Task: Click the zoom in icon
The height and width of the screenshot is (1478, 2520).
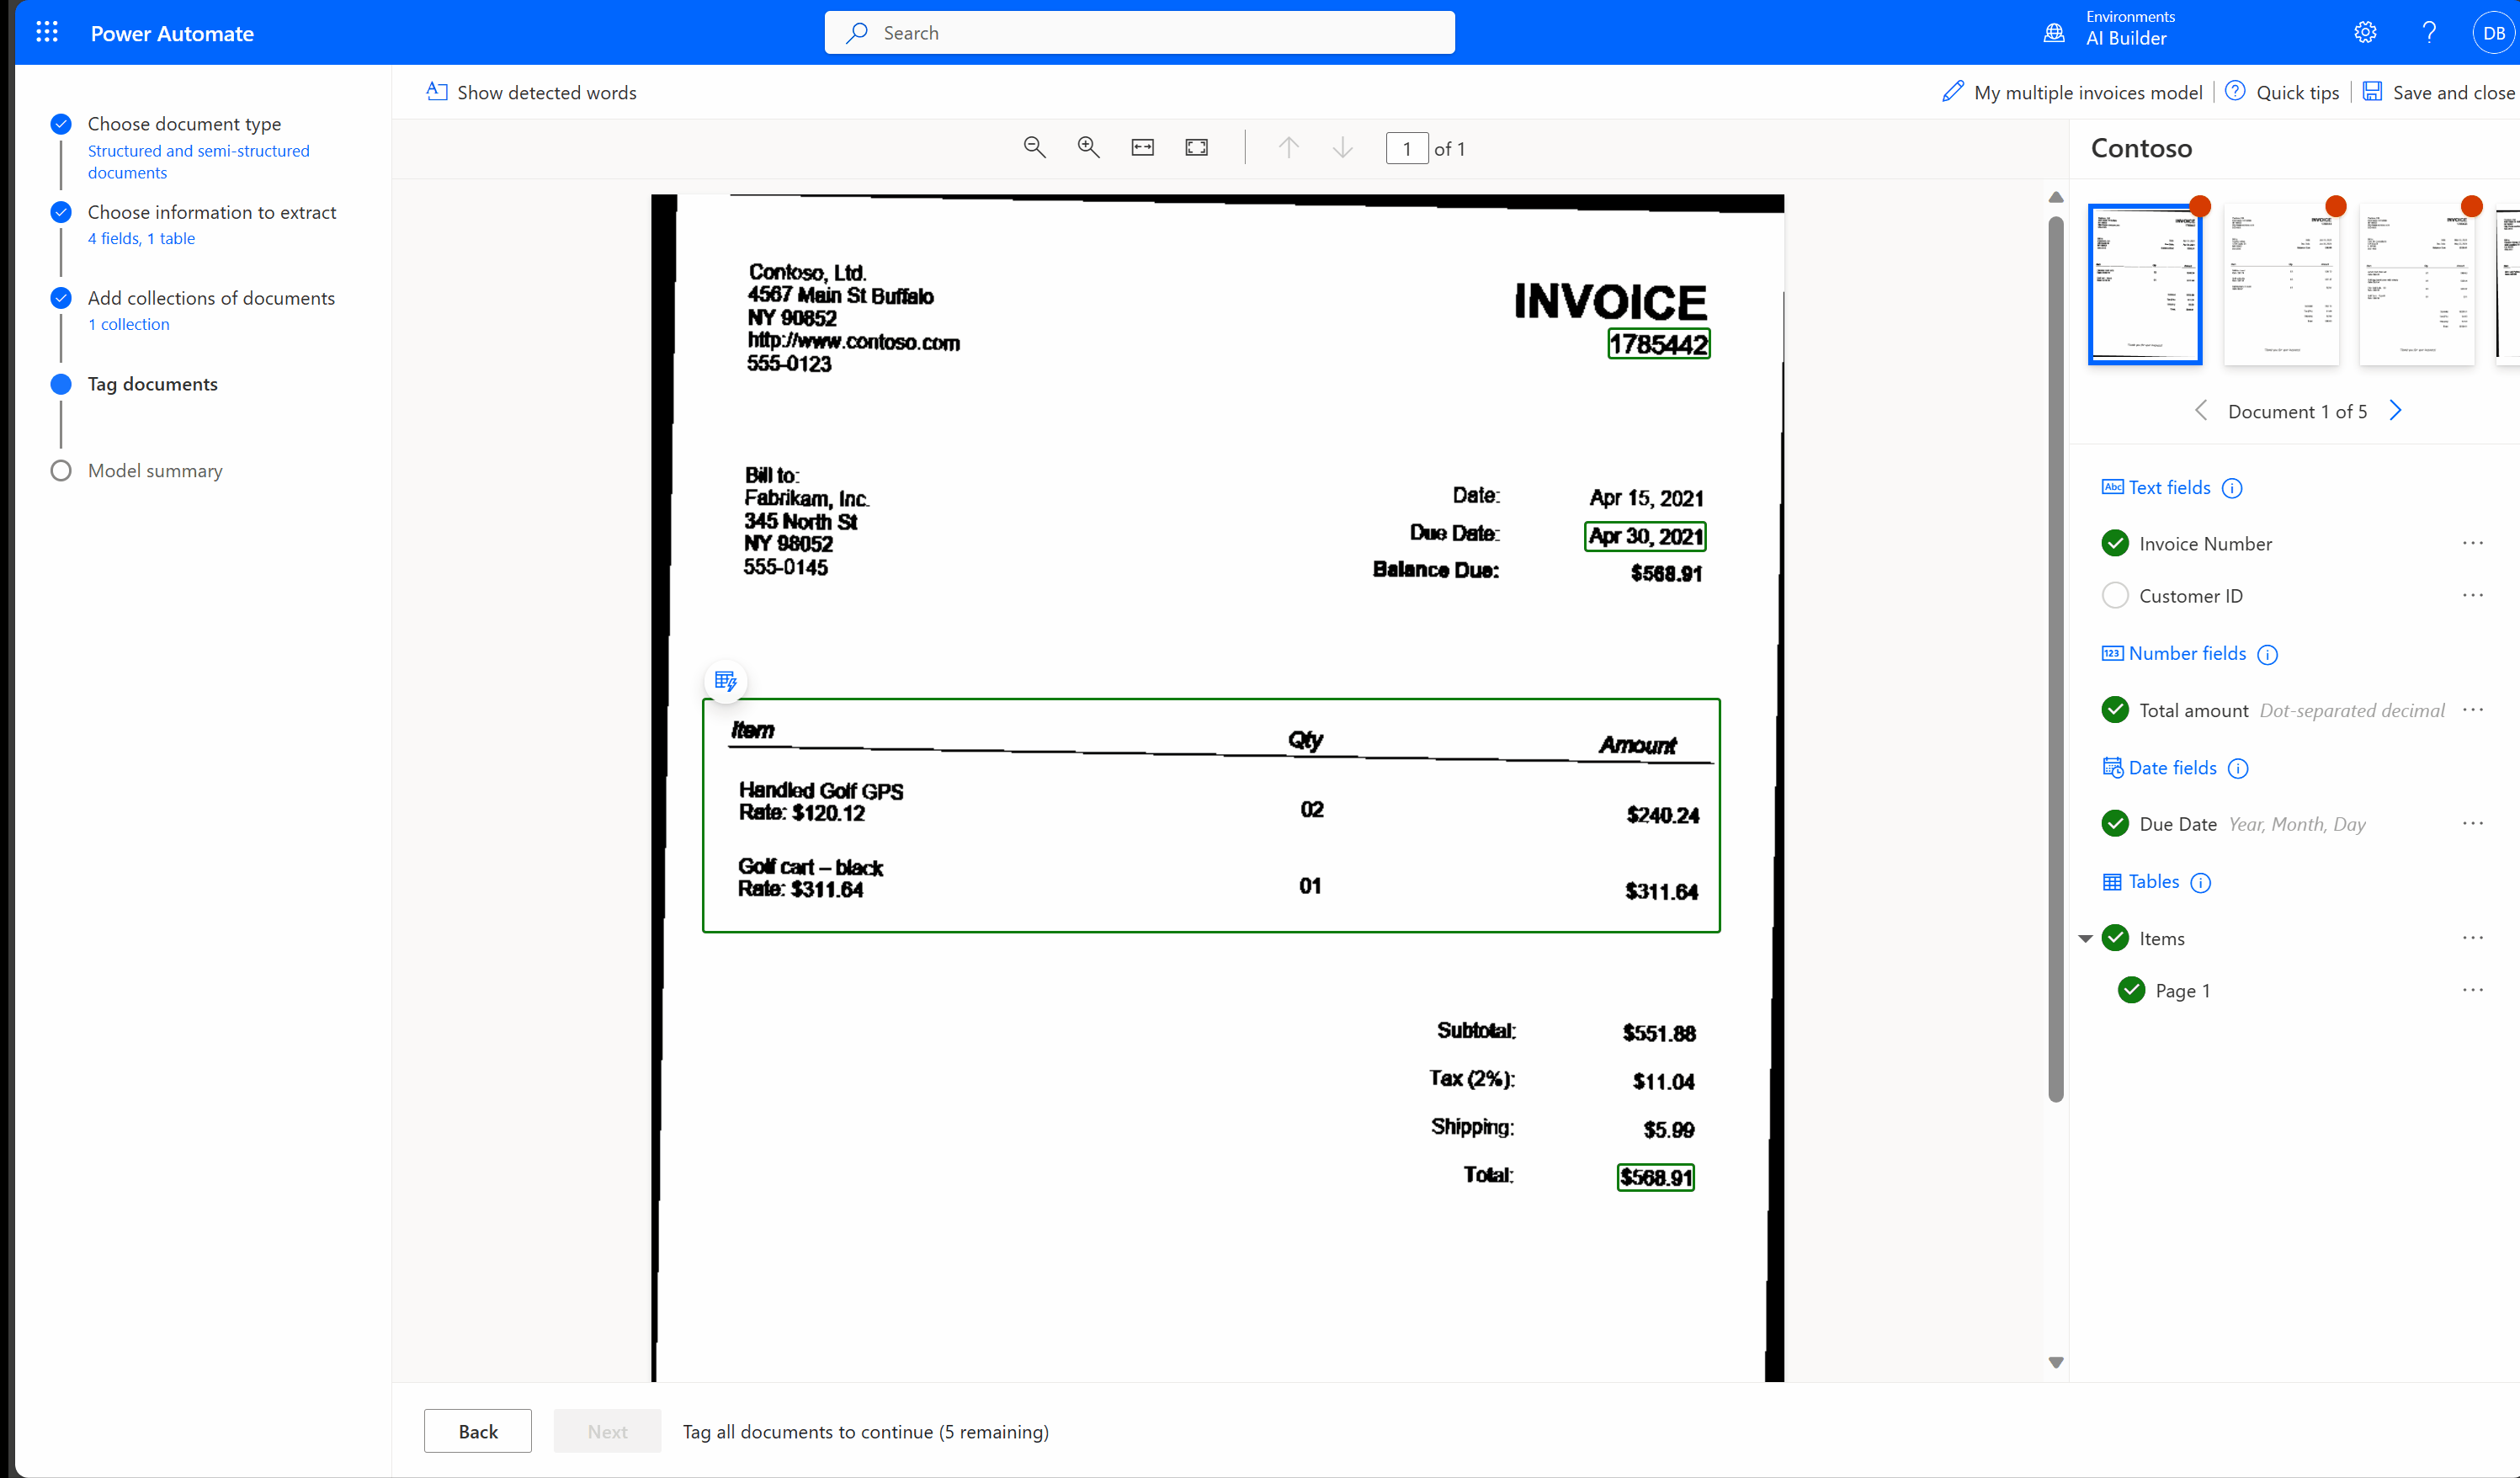Action: 1087,148
